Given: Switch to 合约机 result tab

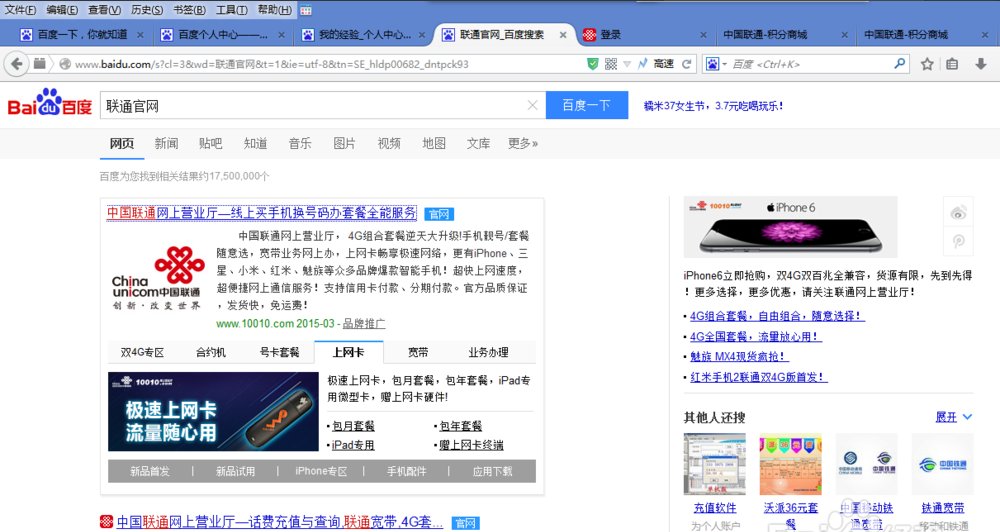Looking at the screenshot, I should [x=211, y=352].
